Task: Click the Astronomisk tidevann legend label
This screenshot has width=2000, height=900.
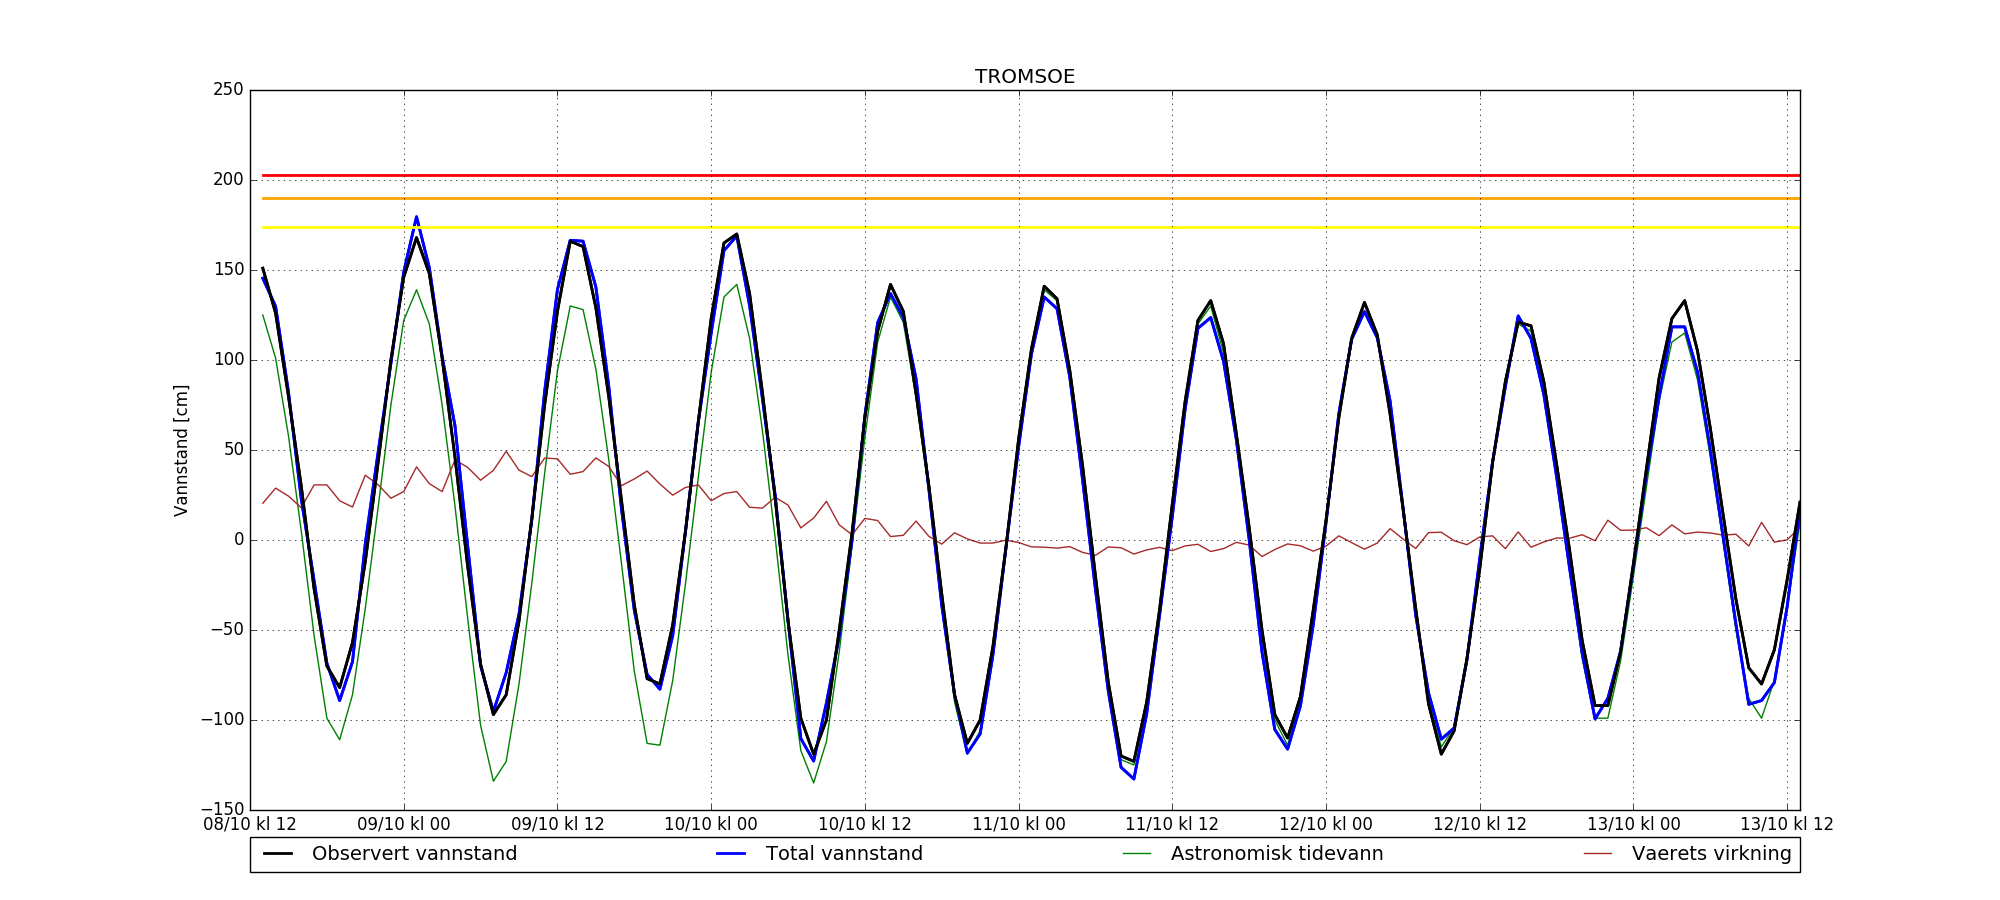Action: [1277, 854]
